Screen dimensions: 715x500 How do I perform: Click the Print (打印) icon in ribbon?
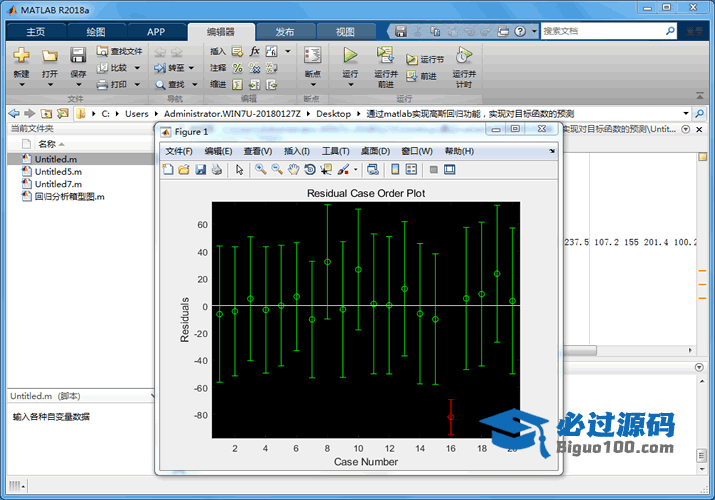point(103,84)
